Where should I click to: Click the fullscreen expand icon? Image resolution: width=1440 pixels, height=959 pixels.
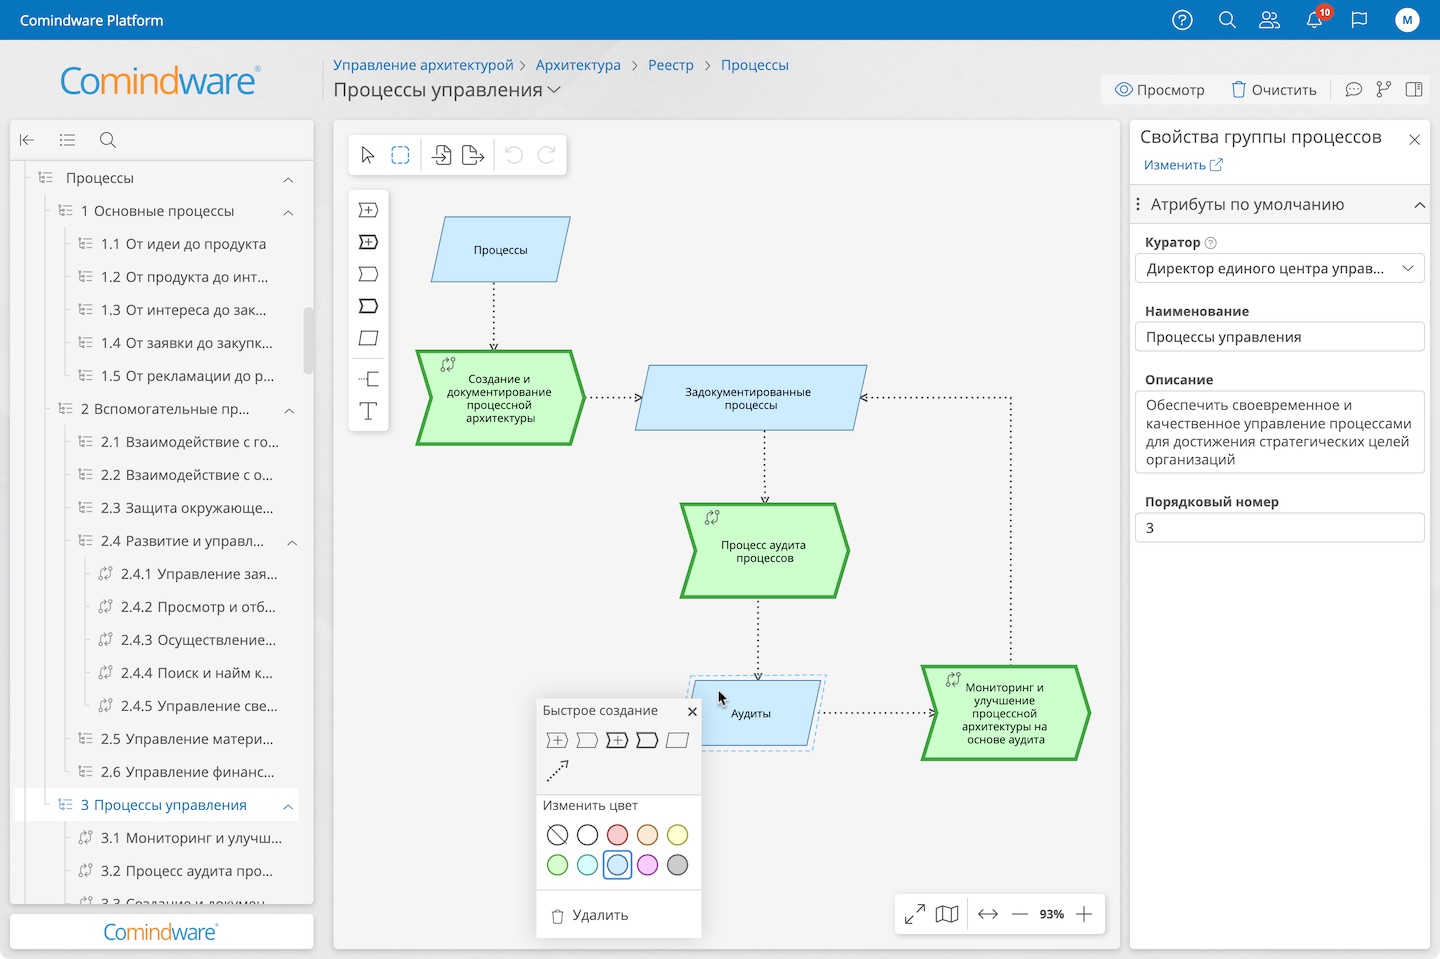coord(914,914)
